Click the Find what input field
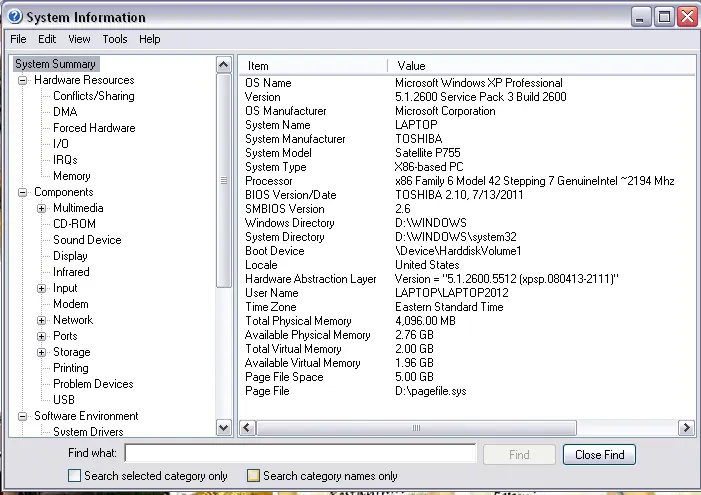This screenshot has height=495, width=701. point(300,454)
